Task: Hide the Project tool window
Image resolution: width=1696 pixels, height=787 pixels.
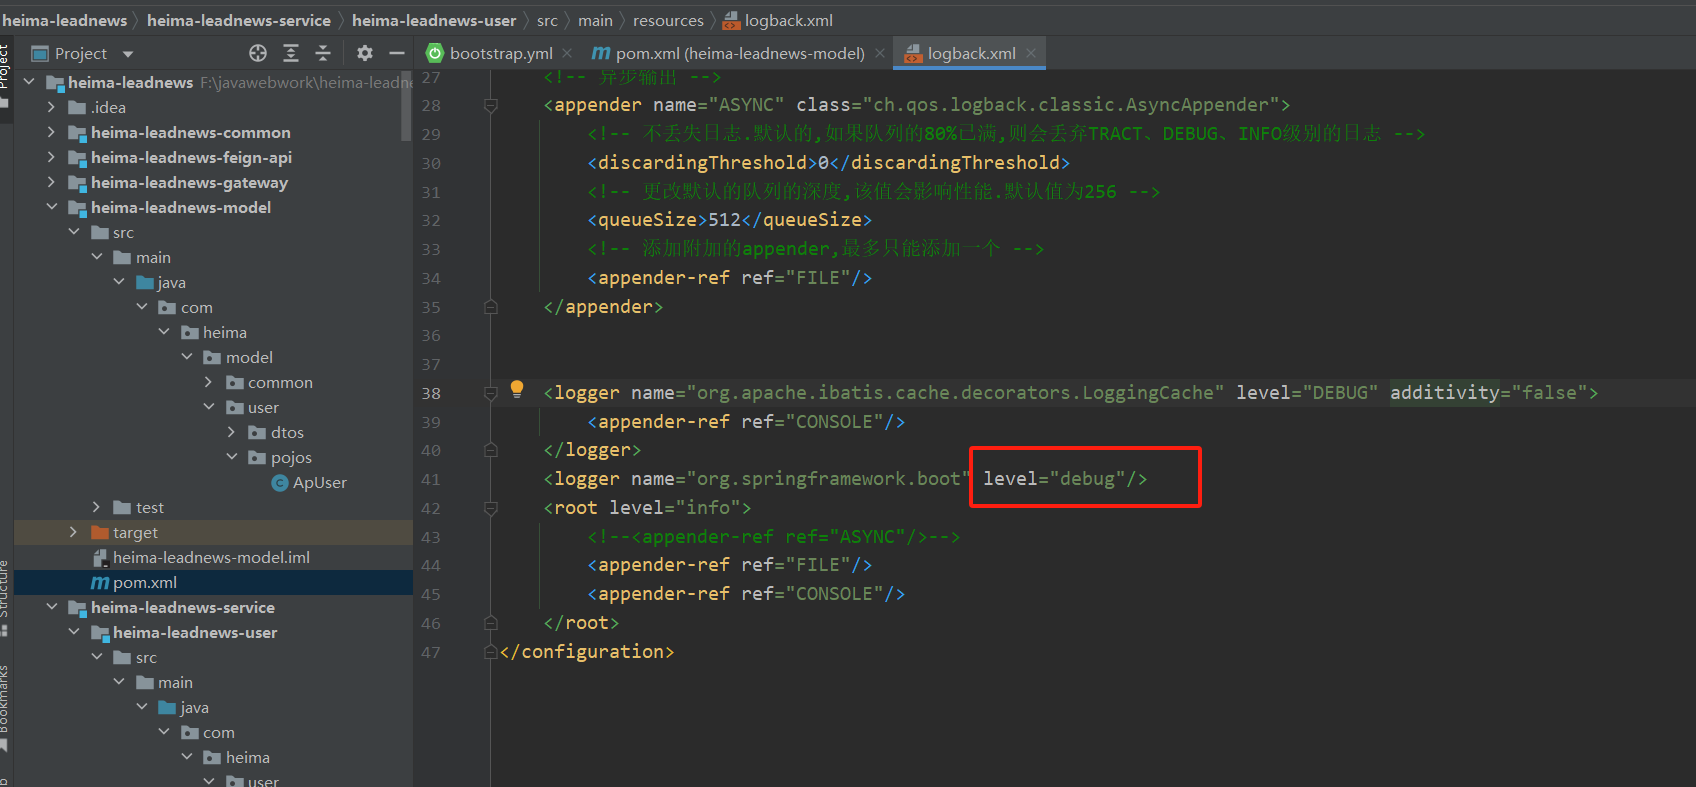Action: (397, 53)
